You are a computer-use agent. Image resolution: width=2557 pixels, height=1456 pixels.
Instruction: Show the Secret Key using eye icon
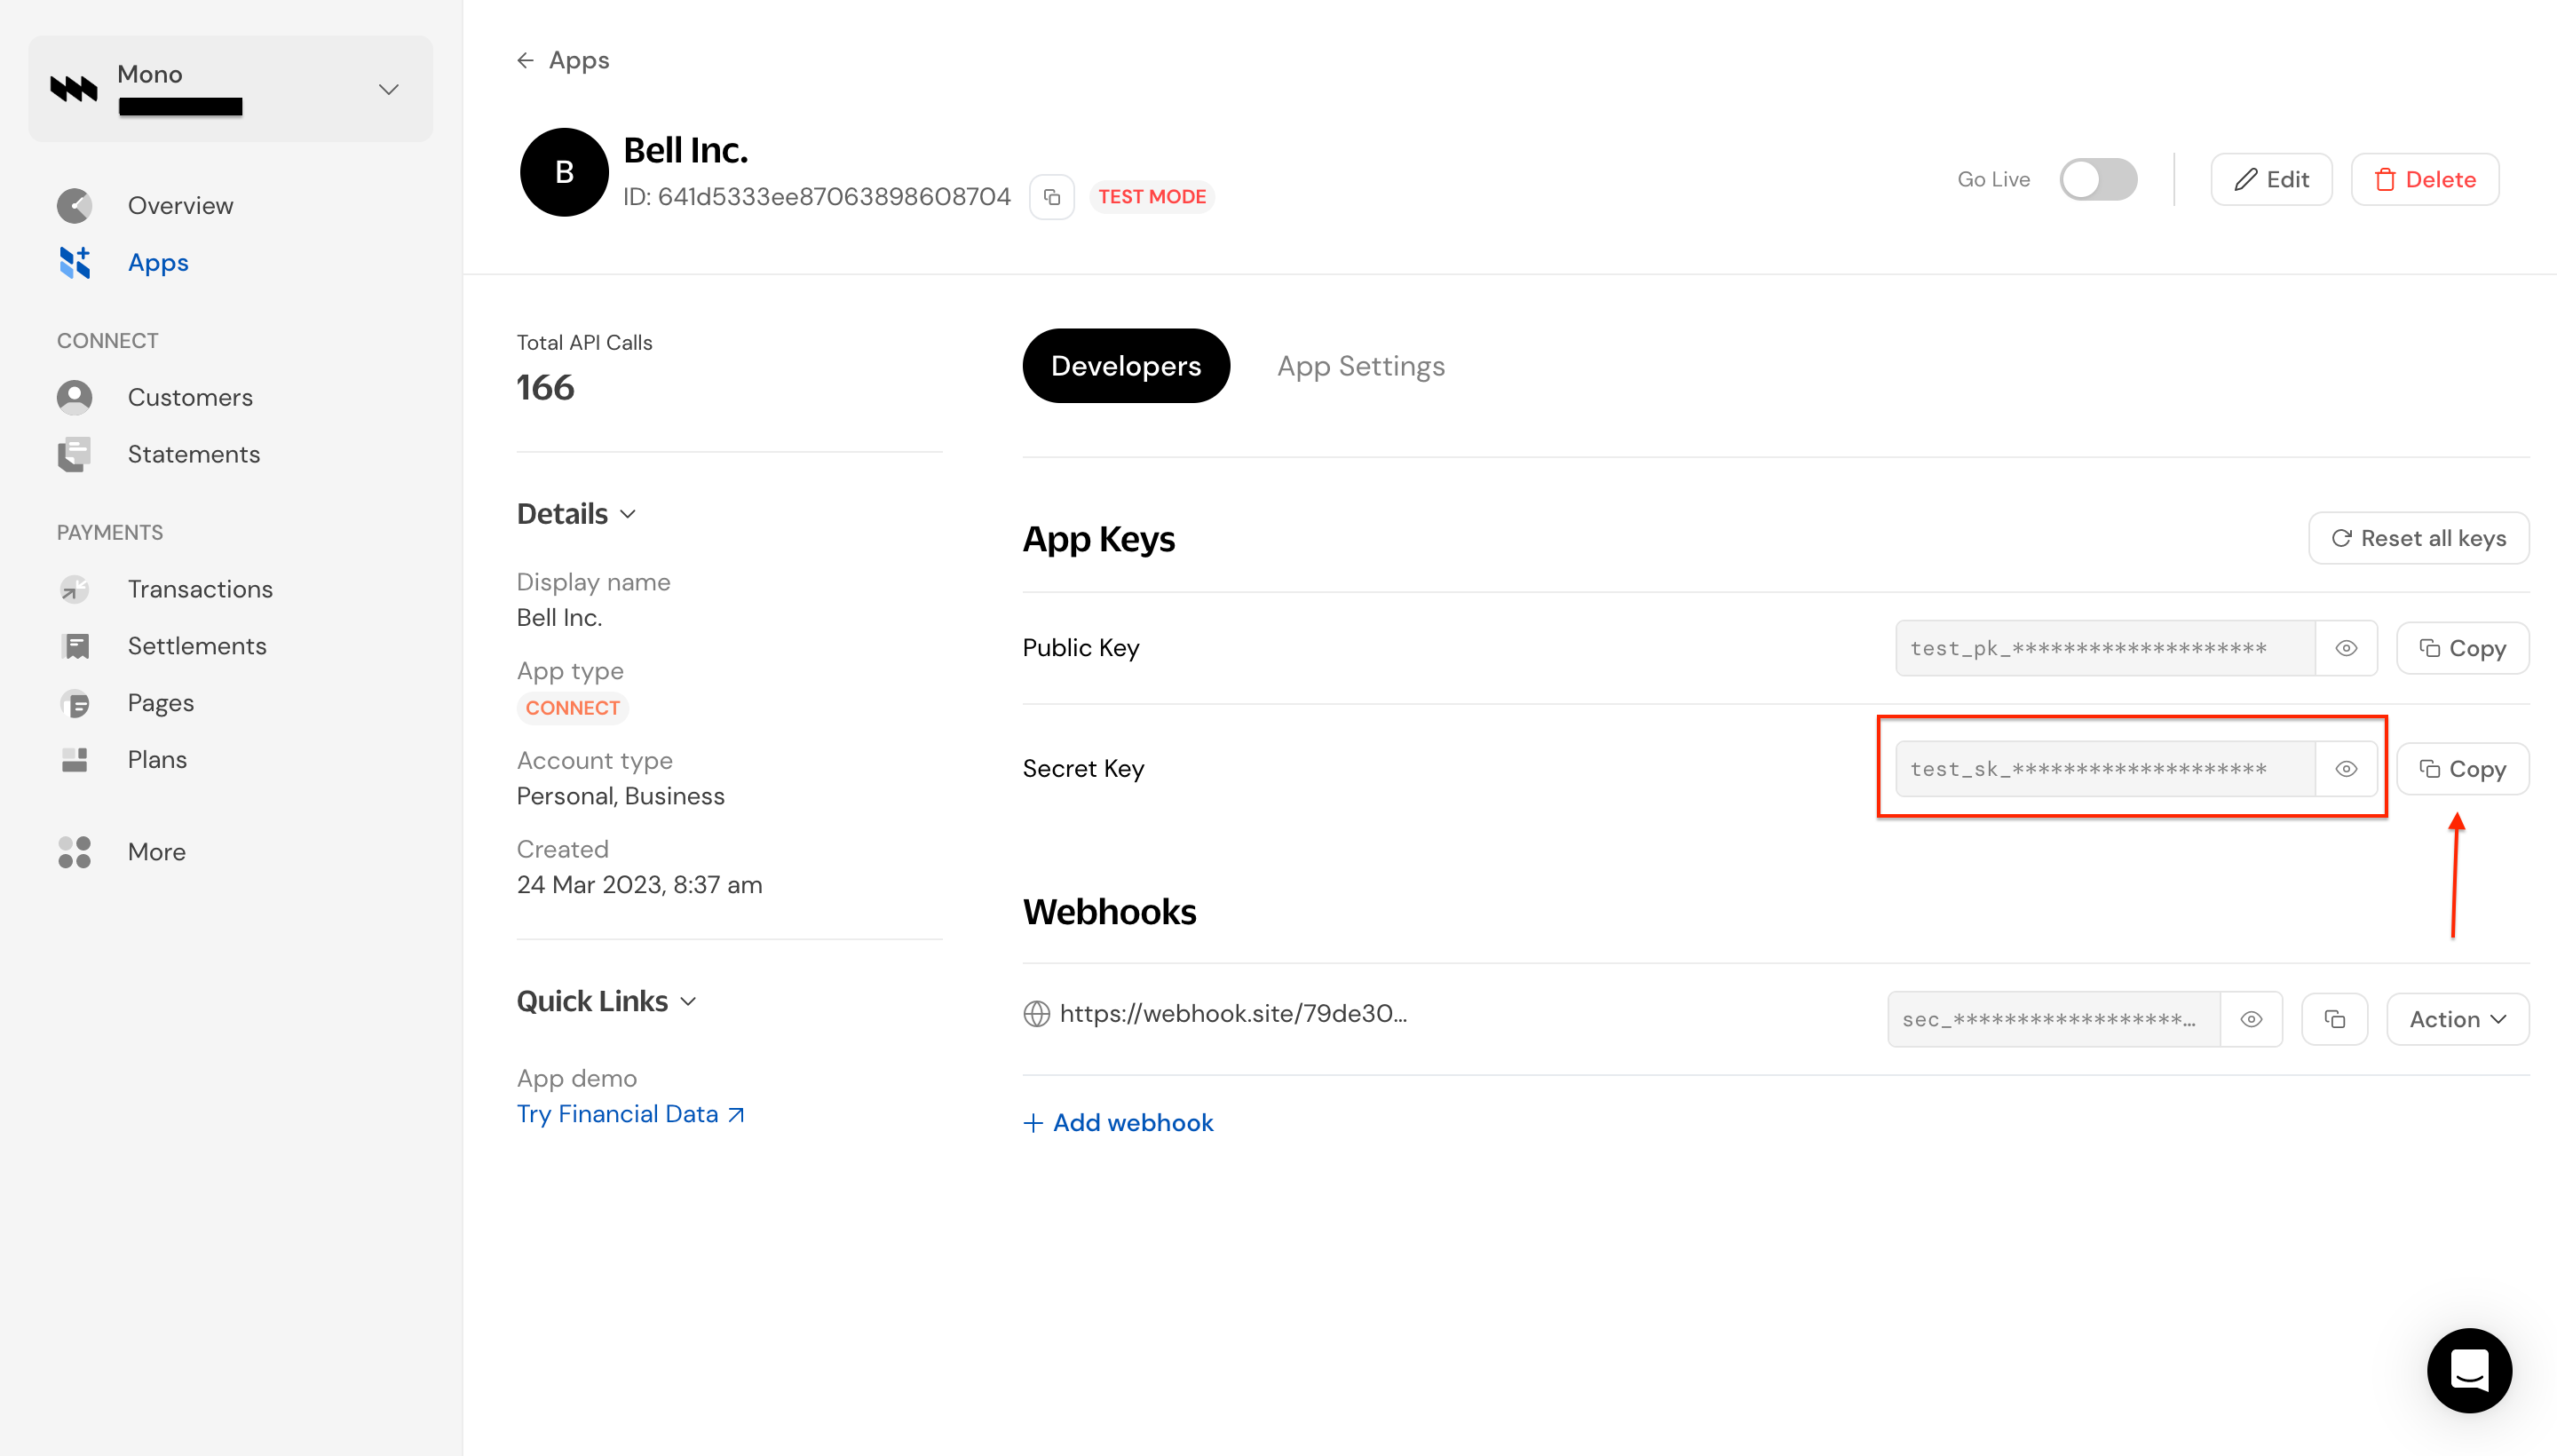(2345, 769)
